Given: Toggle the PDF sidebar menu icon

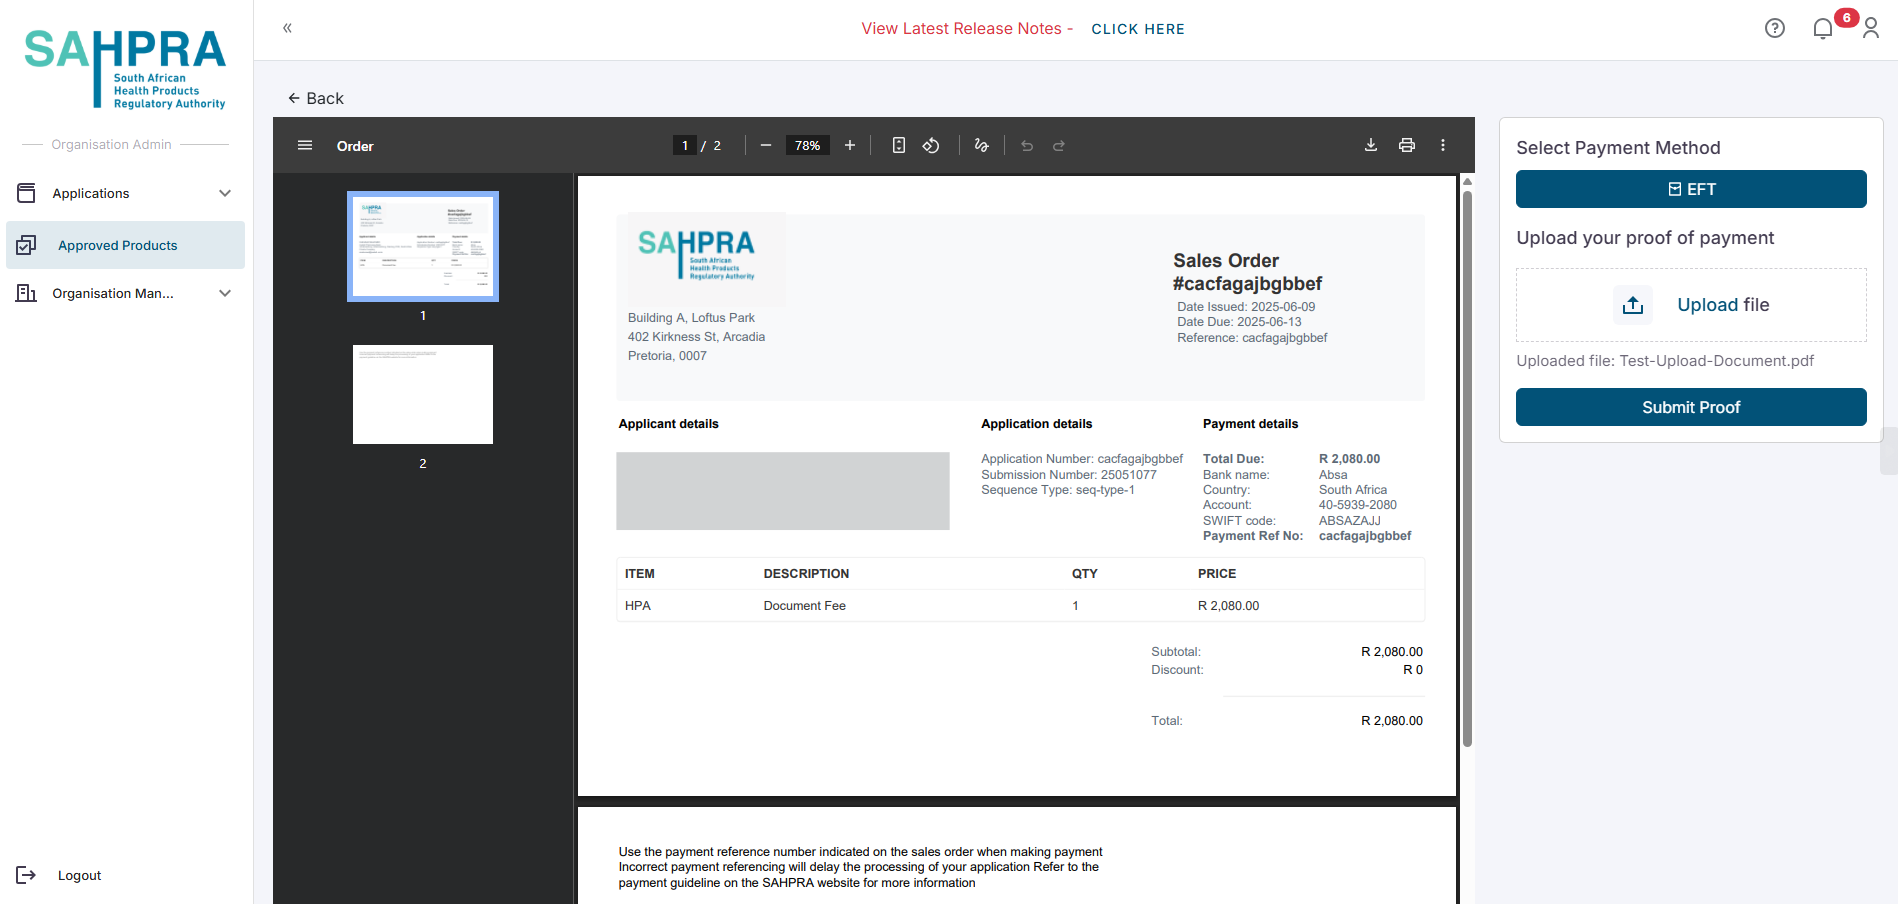Looking at the screenshot, I should pos(305,146).
